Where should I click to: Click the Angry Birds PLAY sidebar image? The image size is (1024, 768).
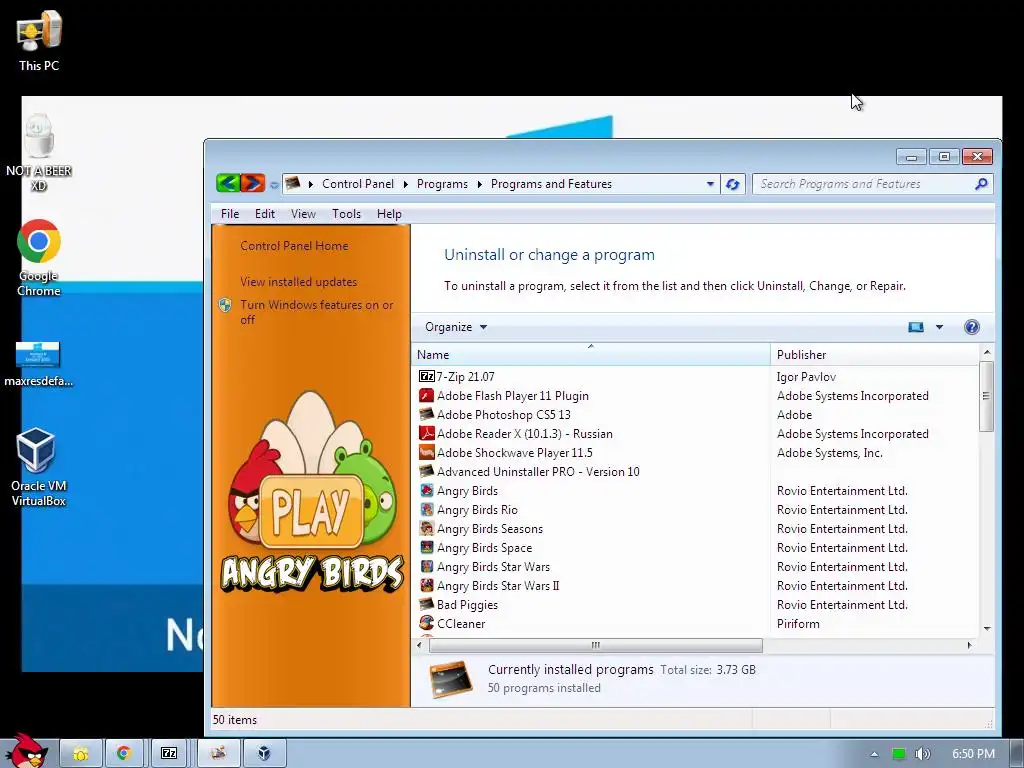pos(312,493)
